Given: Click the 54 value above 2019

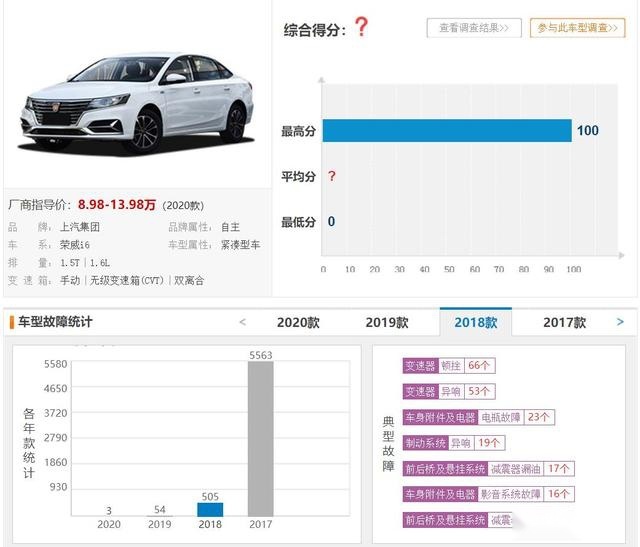Looking at the screenshot, I should click(x=160, y=509).
